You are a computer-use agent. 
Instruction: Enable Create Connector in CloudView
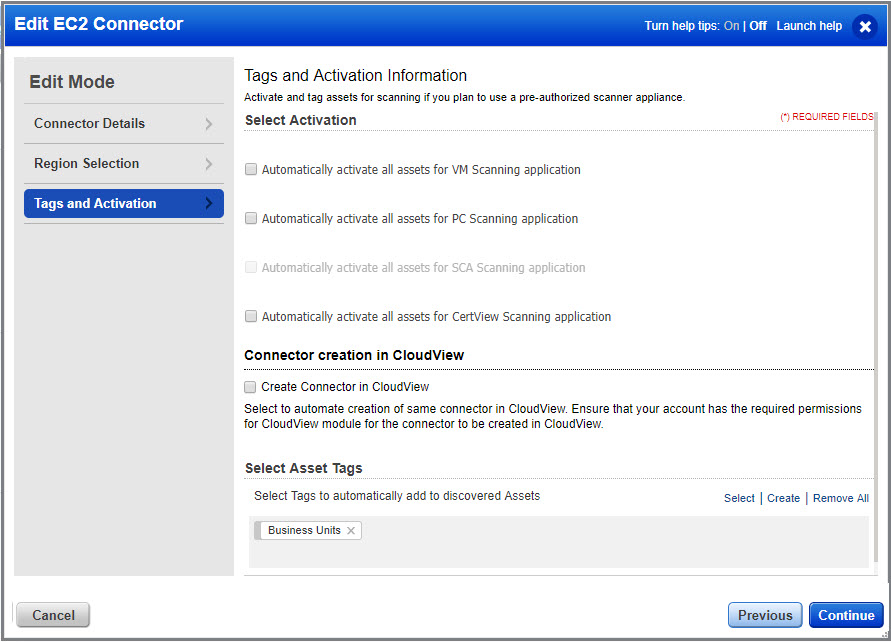coord(250,387)
